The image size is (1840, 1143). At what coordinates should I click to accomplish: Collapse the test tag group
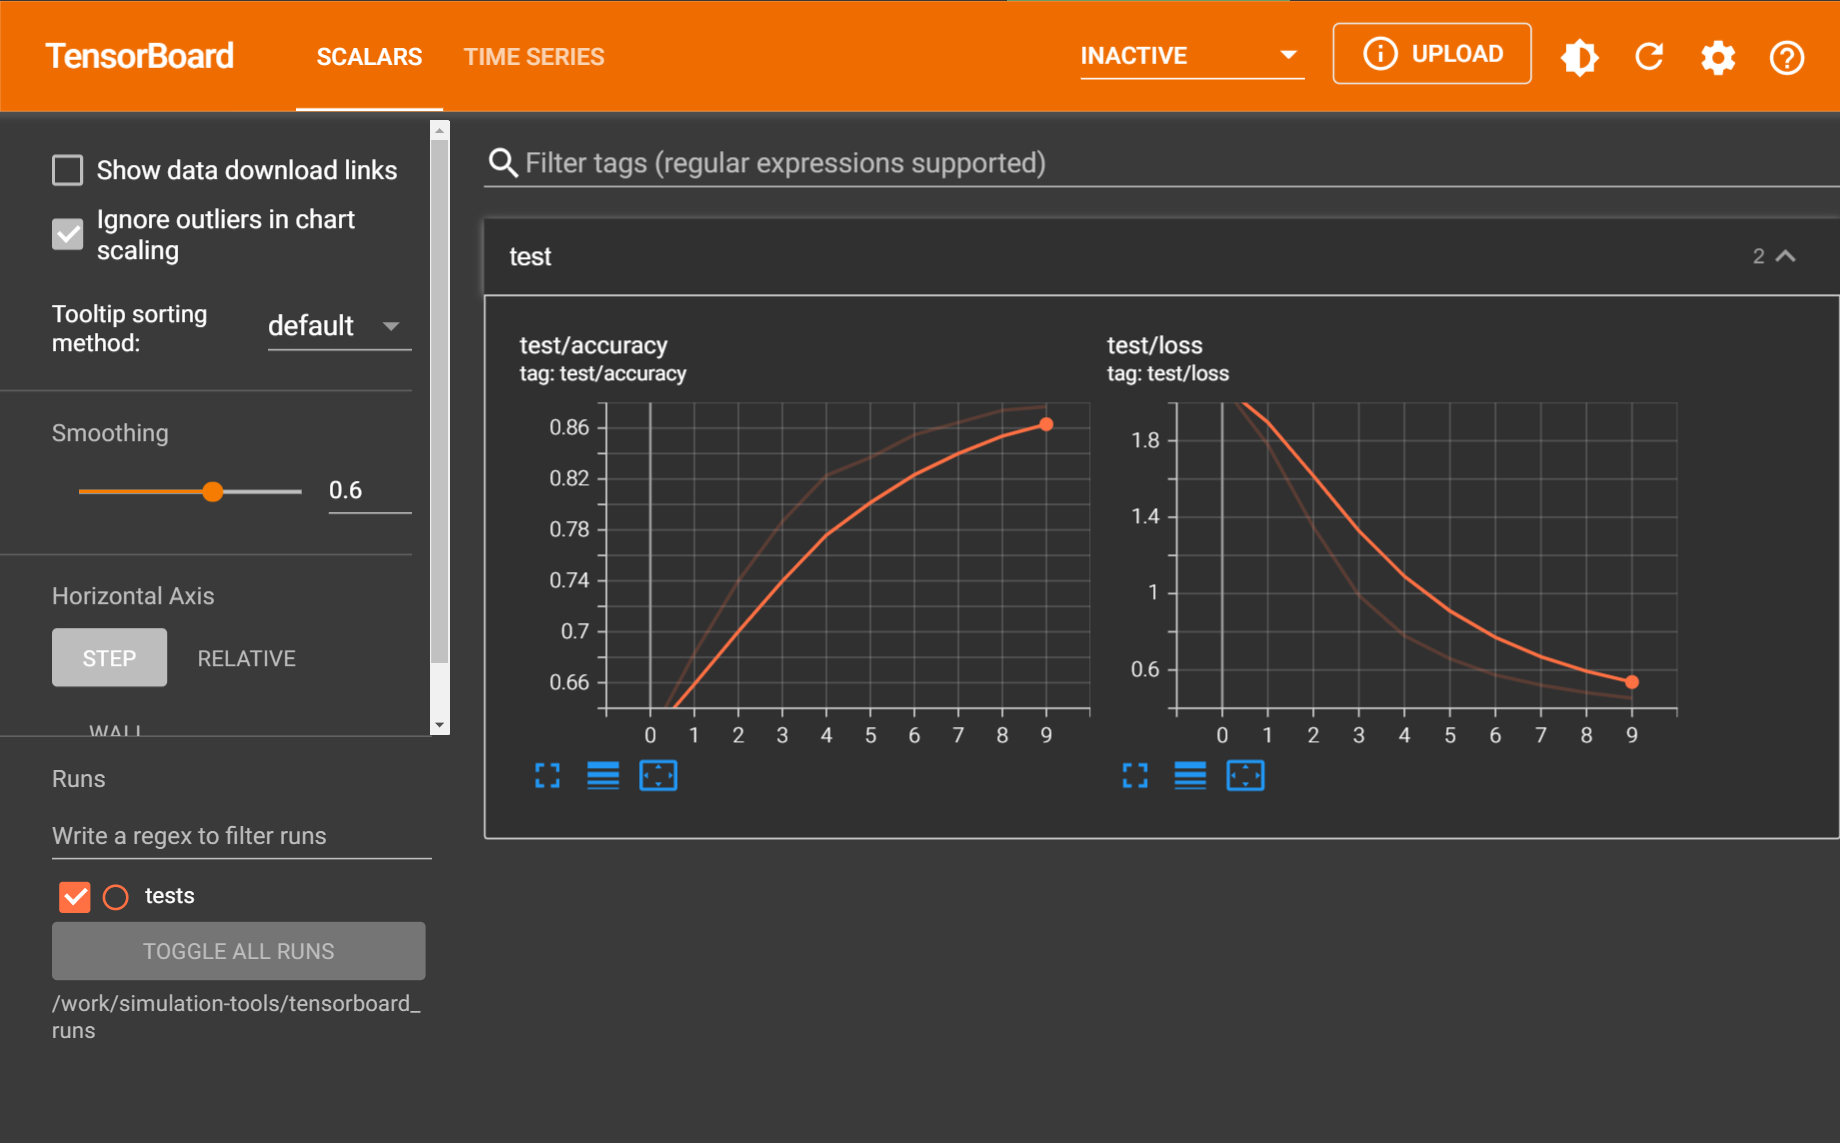pos(1785,257)
